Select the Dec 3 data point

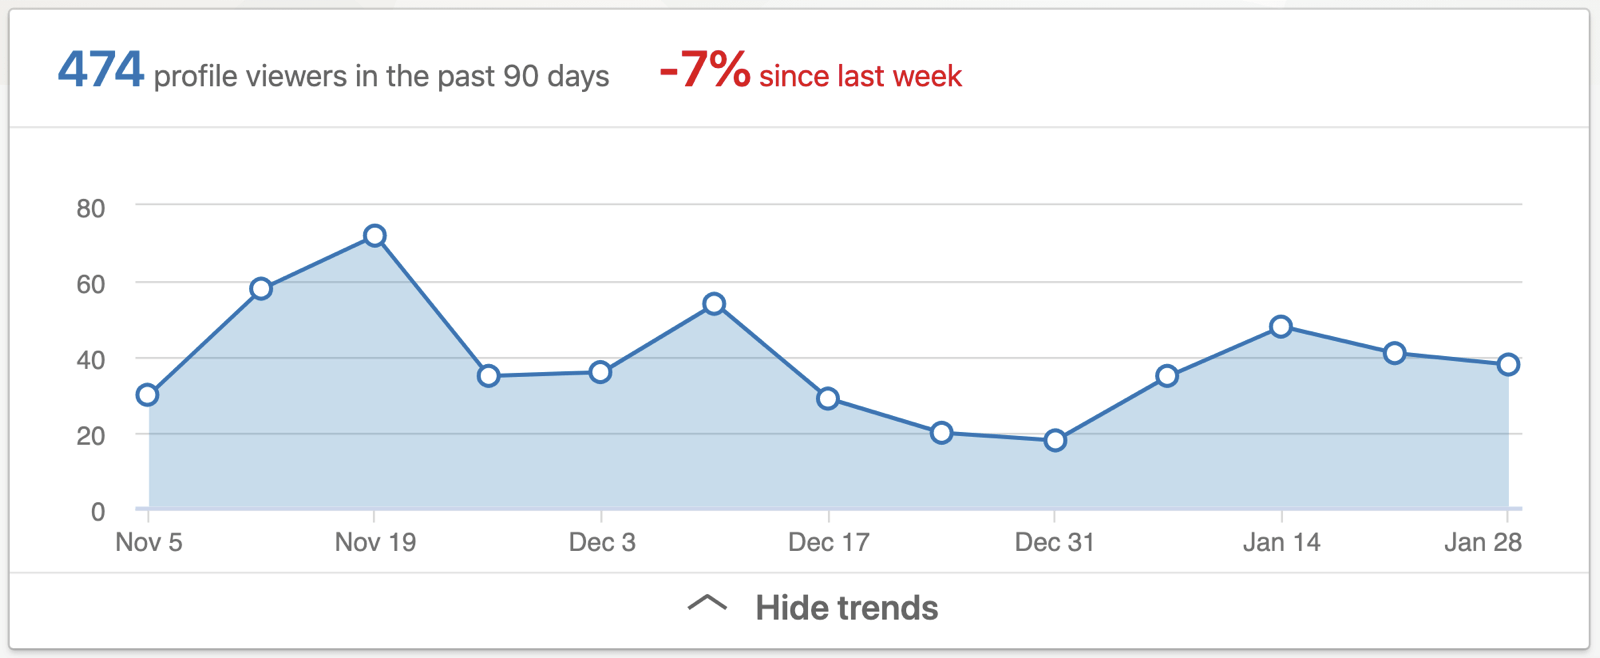(601, 372)
